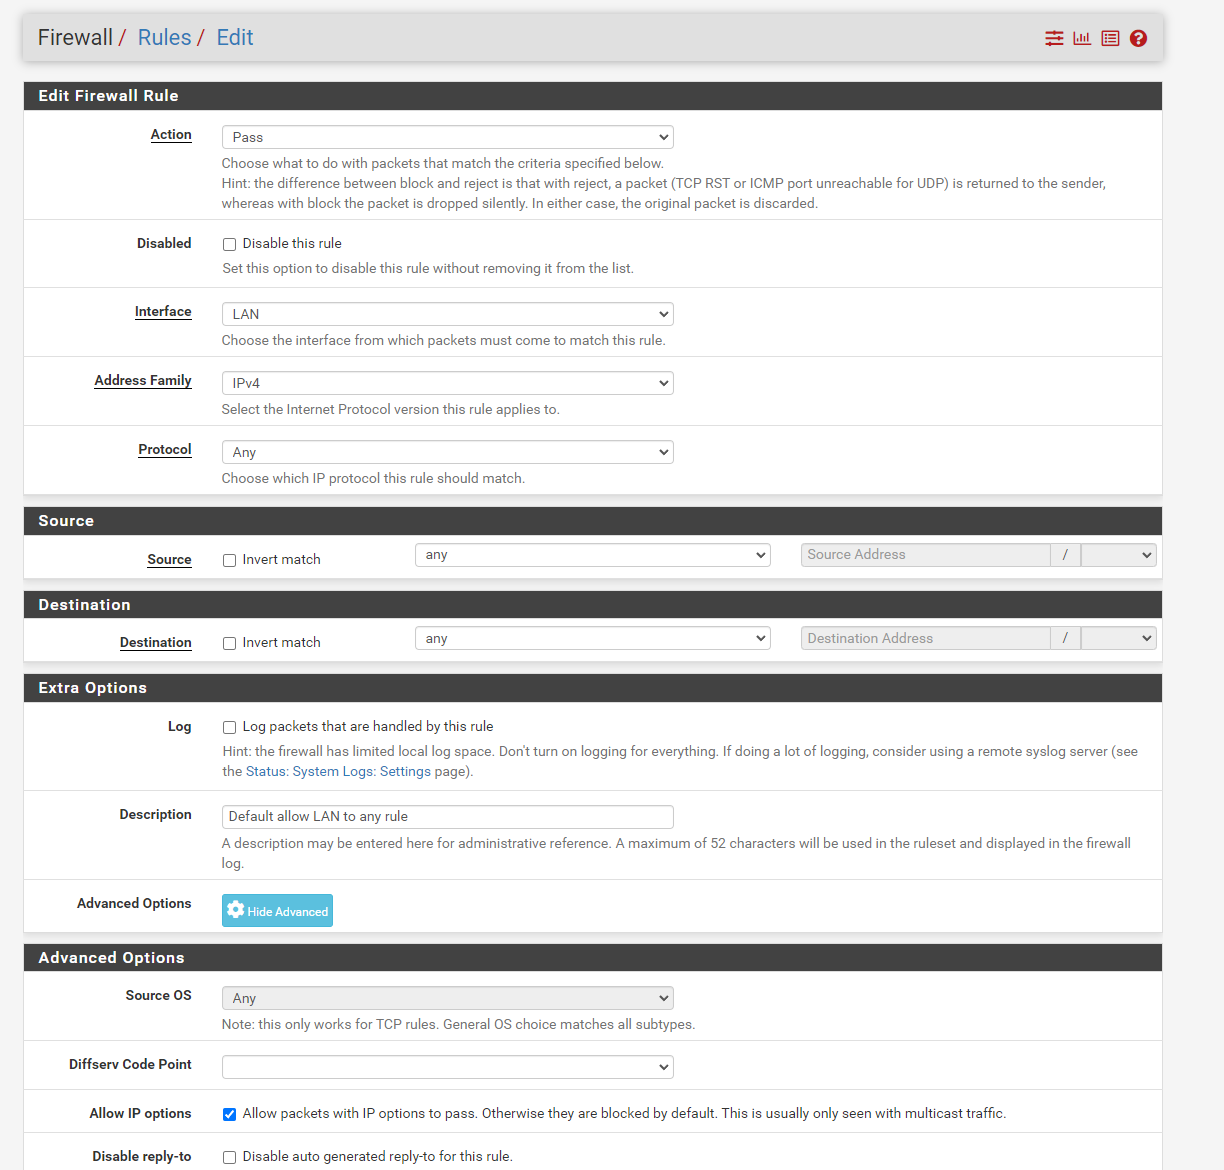Click the related status bar chart icon

[x=1082, y=38]
